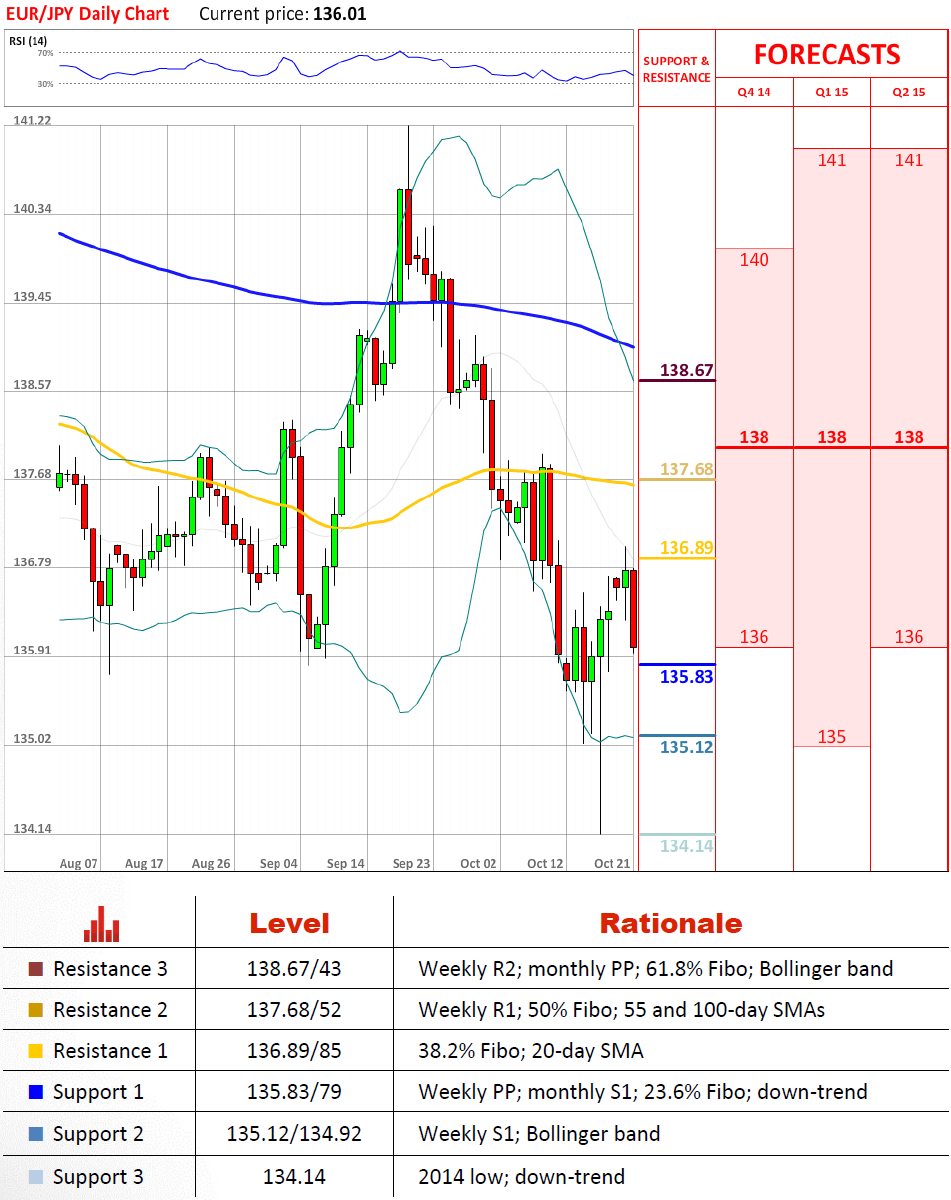
Task: Click the "135" forecast in Q1 15 column
Action: [832, 737]
